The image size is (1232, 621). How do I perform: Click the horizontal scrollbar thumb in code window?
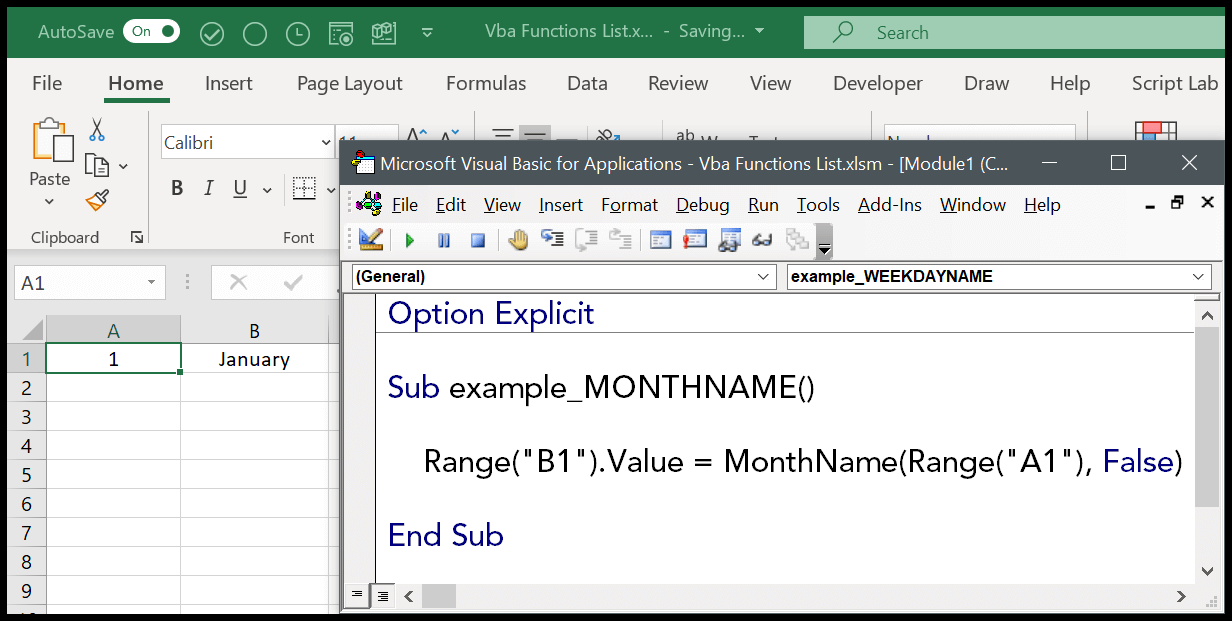[438, 596]
